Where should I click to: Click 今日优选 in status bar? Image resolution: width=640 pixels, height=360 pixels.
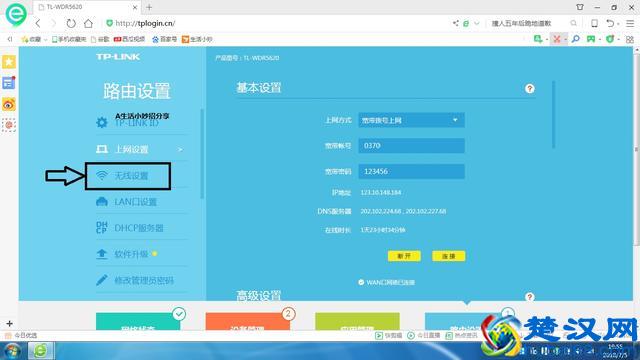[x=22, y=336]
